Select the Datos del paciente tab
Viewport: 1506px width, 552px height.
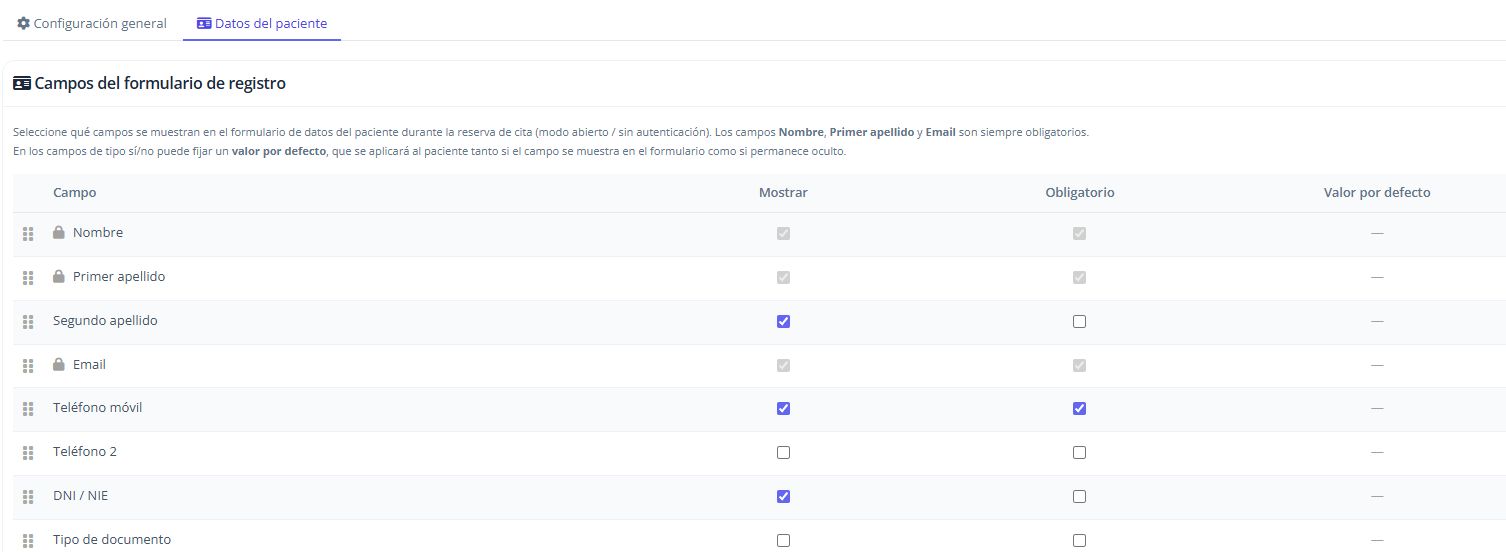tap(262, 23)
